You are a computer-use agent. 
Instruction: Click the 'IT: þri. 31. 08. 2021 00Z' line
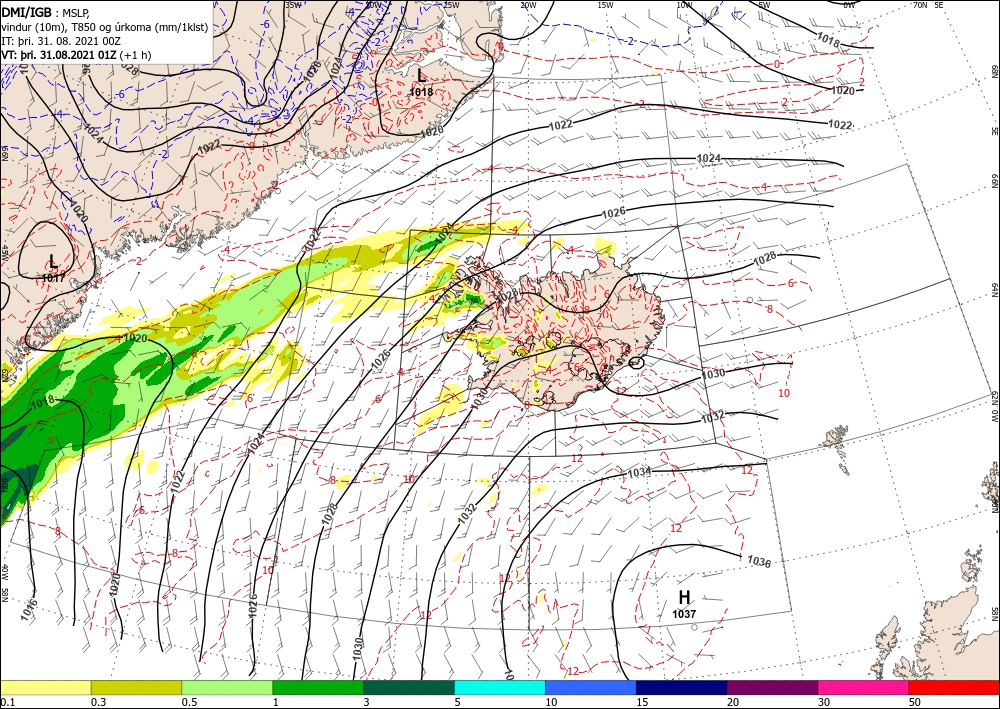click(61, 41)
